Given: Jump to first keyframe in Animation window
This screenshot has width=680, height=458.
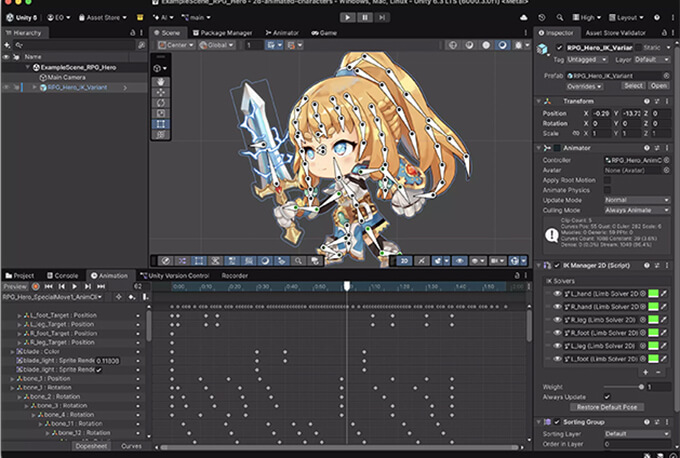Looking at the screenshot, I should (x=48, y=286).
